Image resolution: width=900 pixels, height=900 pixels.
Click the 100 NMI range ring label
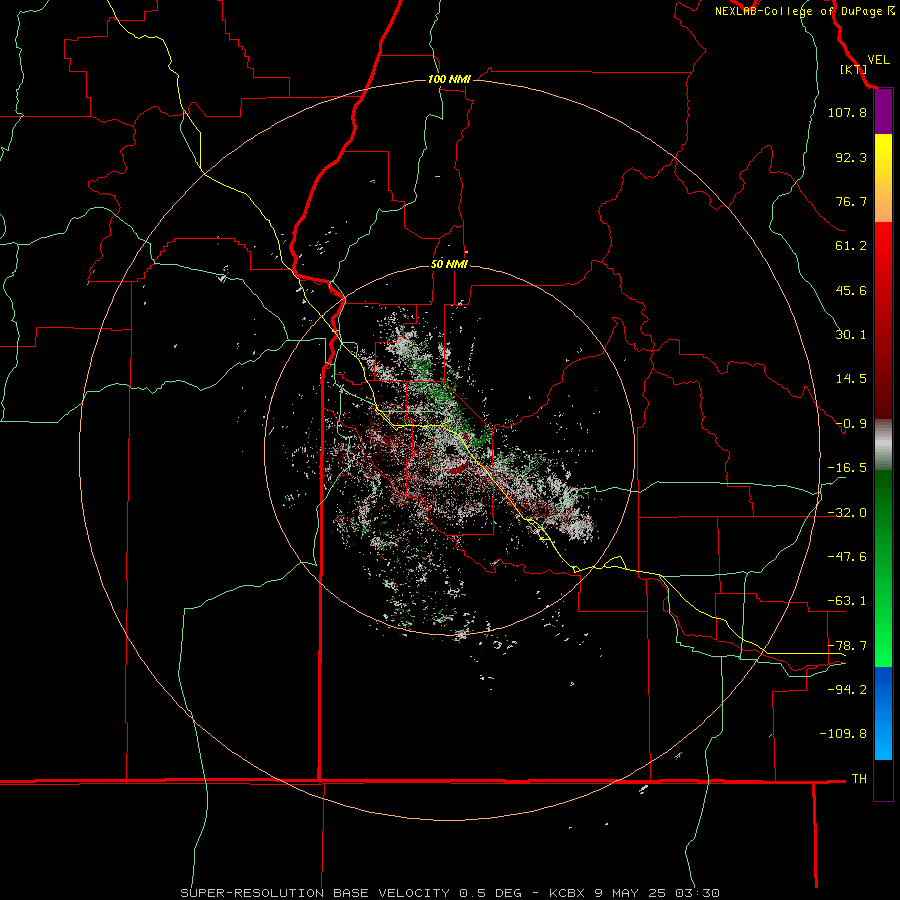pyautogui.click(x=449, y=79)
